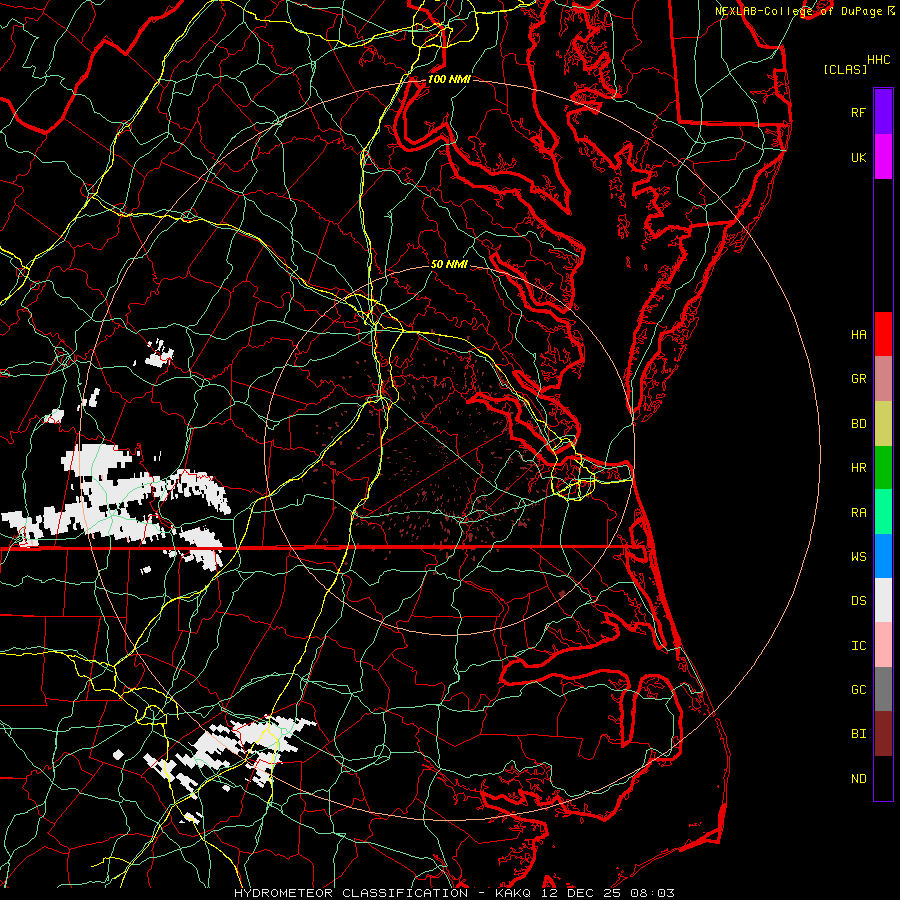Click the BI brown legend swatch
Screen dimensions: 900x900
883,733
